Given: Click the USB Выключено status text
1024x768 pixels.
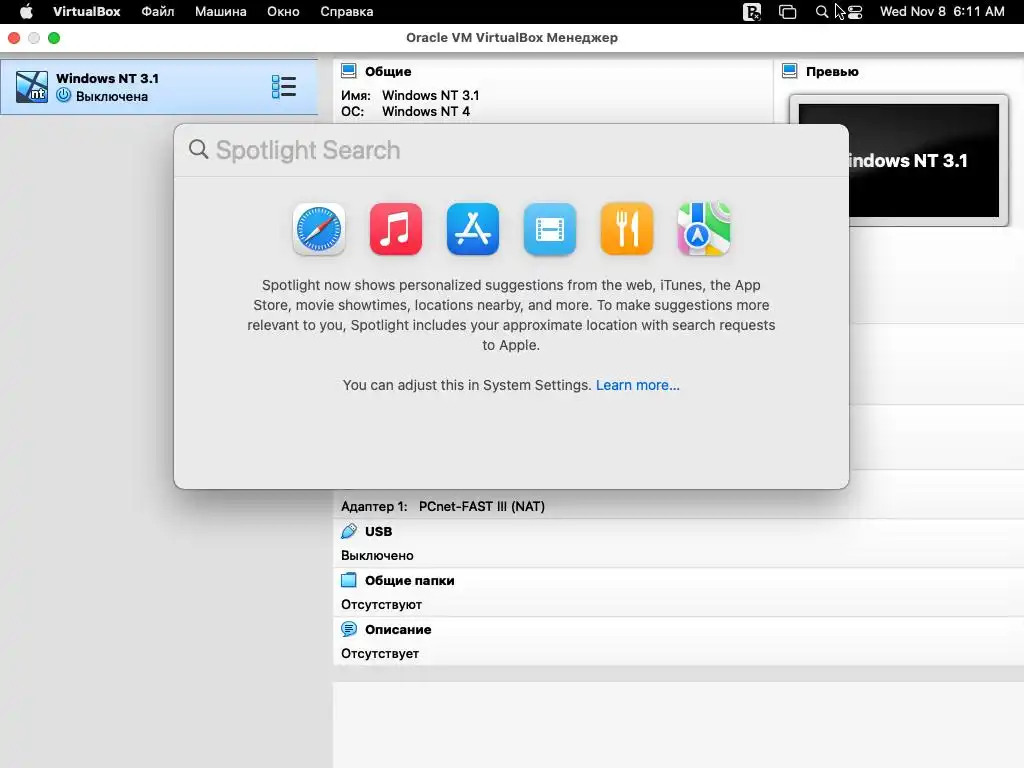Looking at the screenshot, I should point(377,556).
